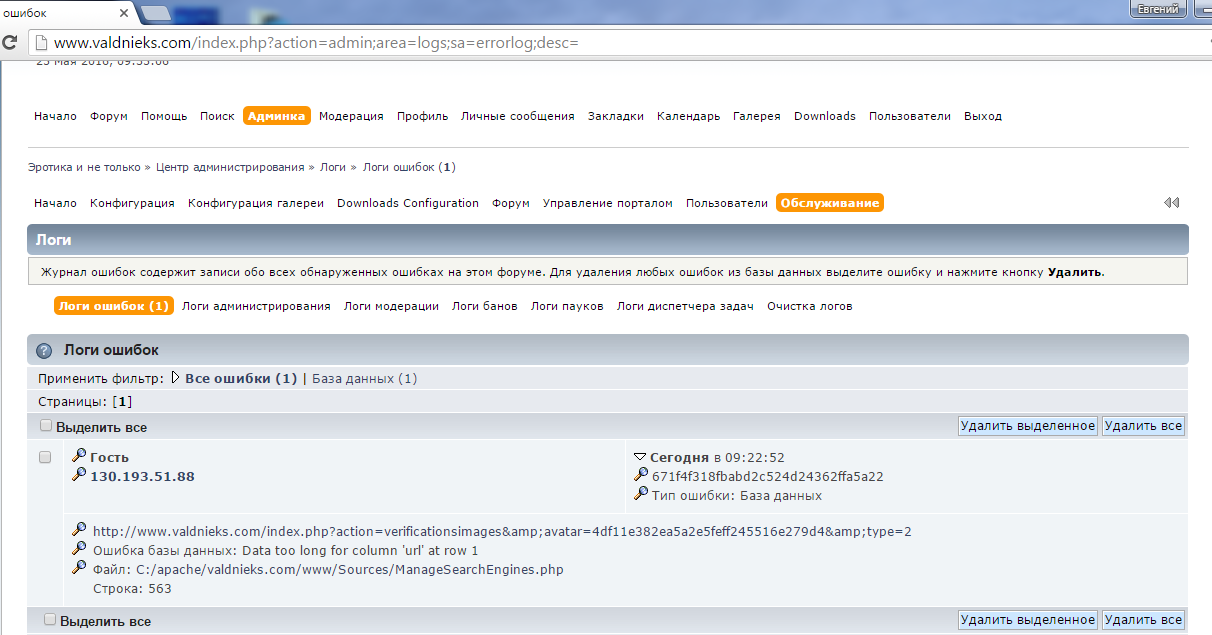Click the filter arrow before Все ошибки
This screenshot has width=1212, height=635.
175,379
